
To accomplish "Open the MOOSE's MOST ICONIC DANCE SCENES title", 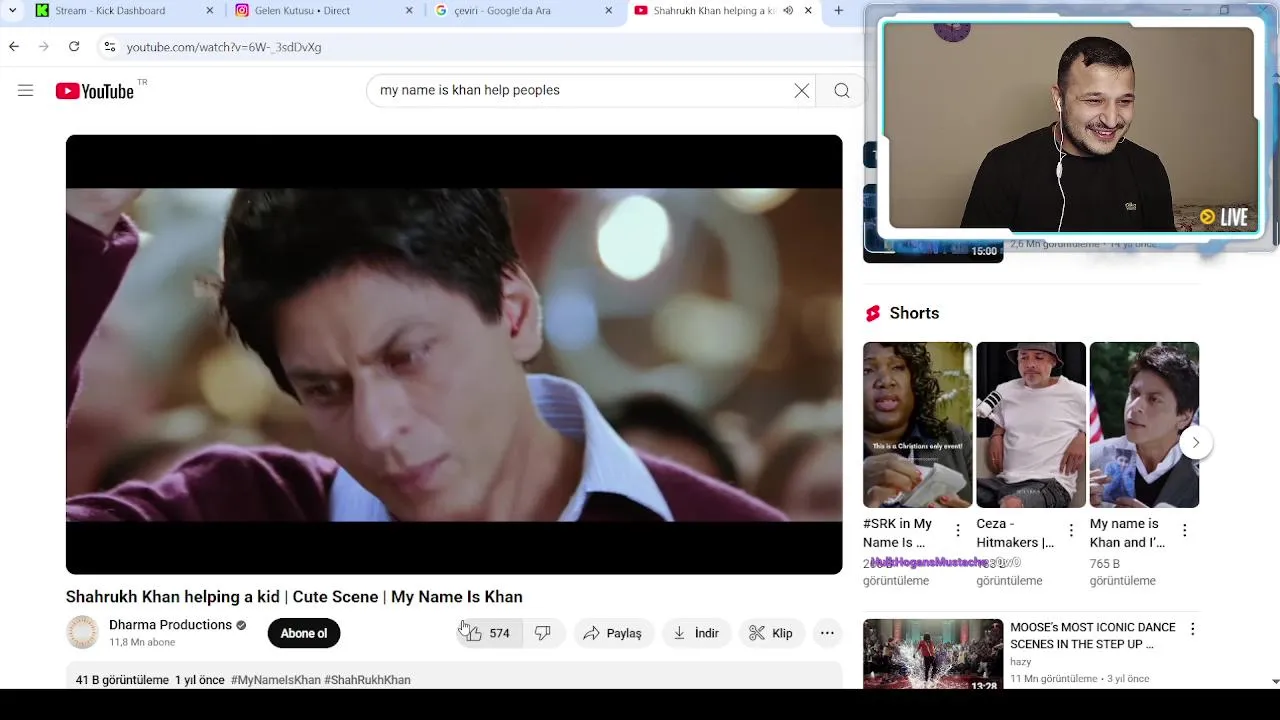I will tap(1093, 636).
